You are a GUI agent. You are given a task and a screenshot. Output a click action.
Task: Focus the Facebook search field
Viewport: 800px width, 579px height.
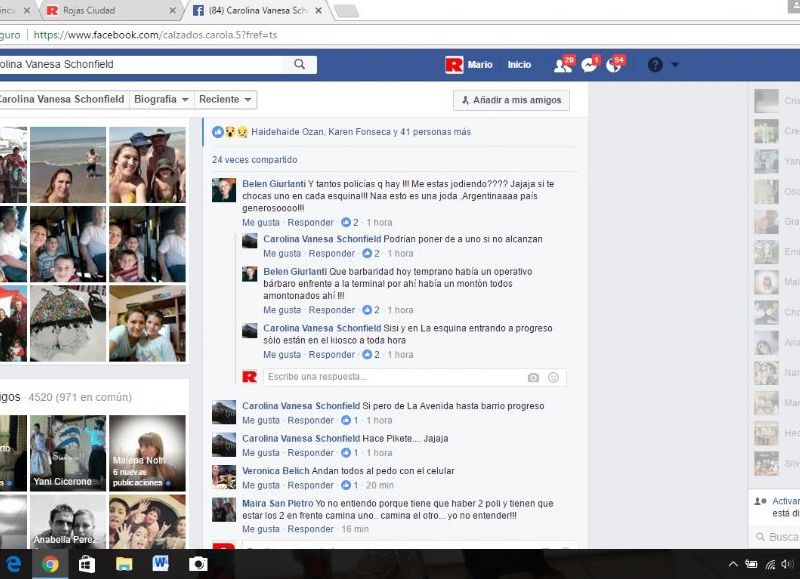[140, 64]
